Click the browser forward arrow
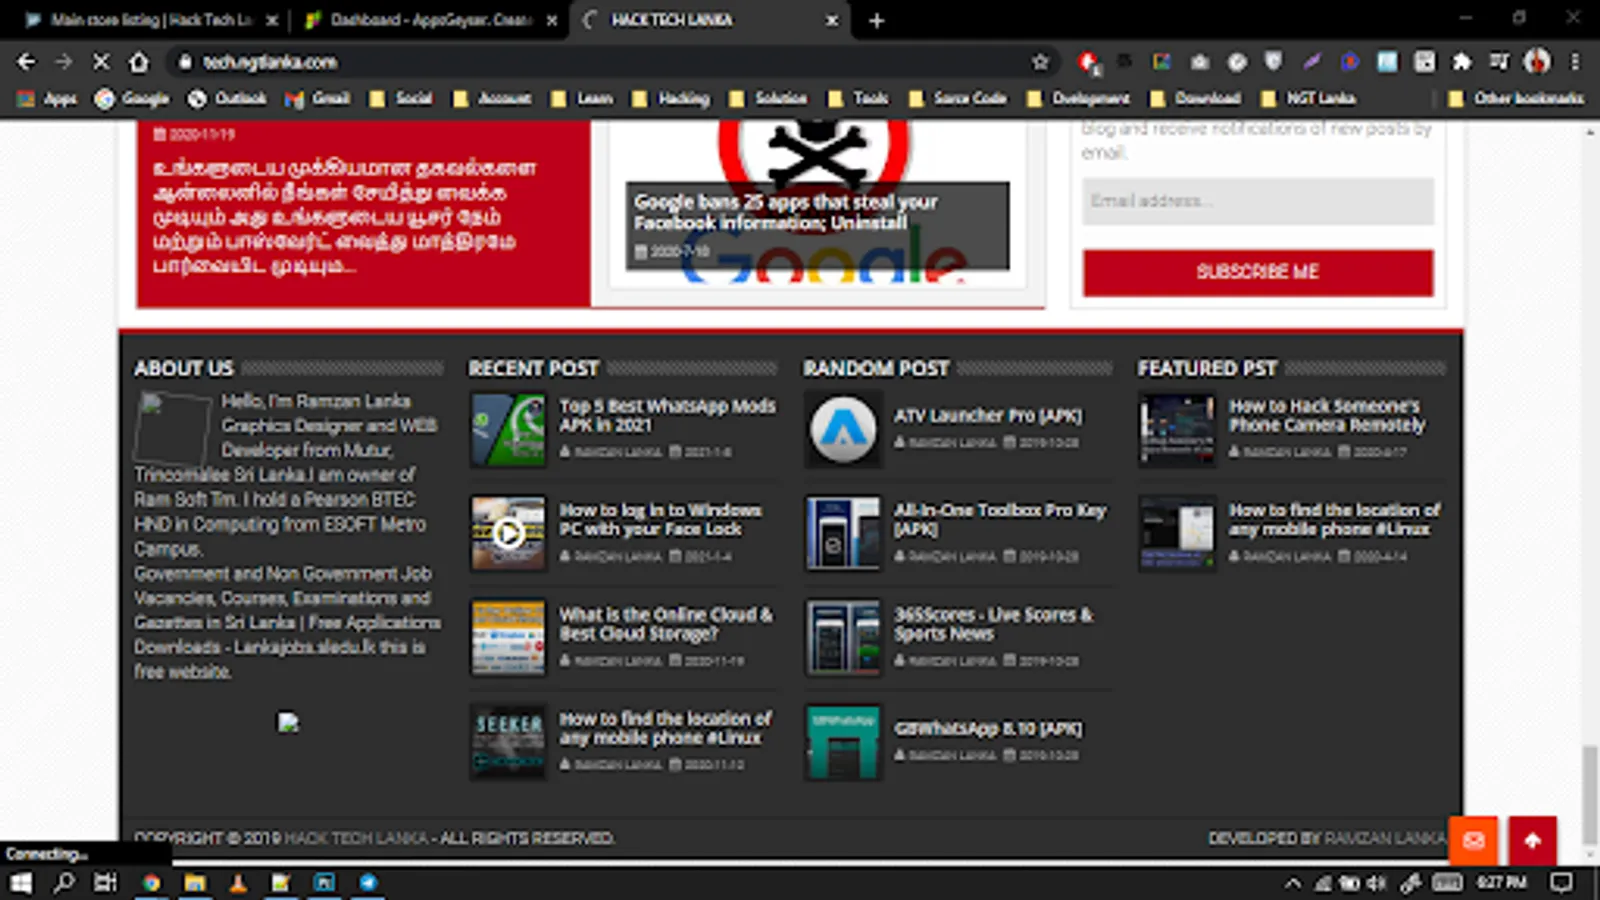The image size is (1600, 900). click(63, 62)
